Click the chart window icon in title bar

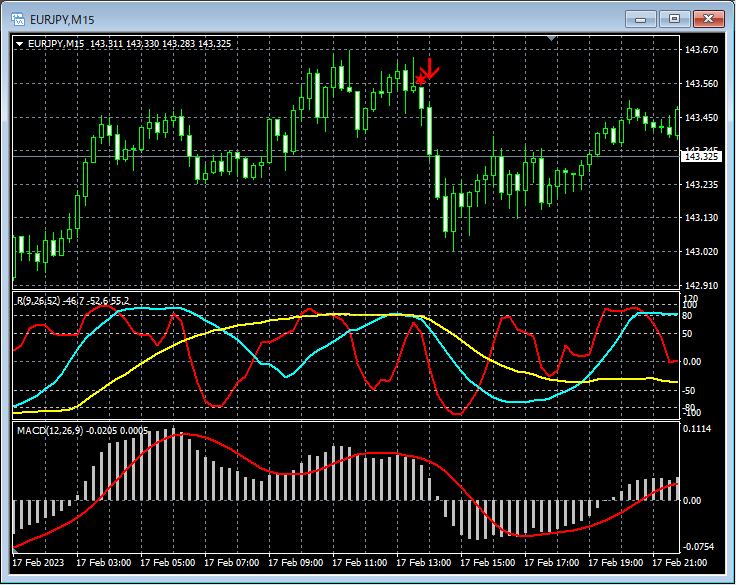click(18, 19)
